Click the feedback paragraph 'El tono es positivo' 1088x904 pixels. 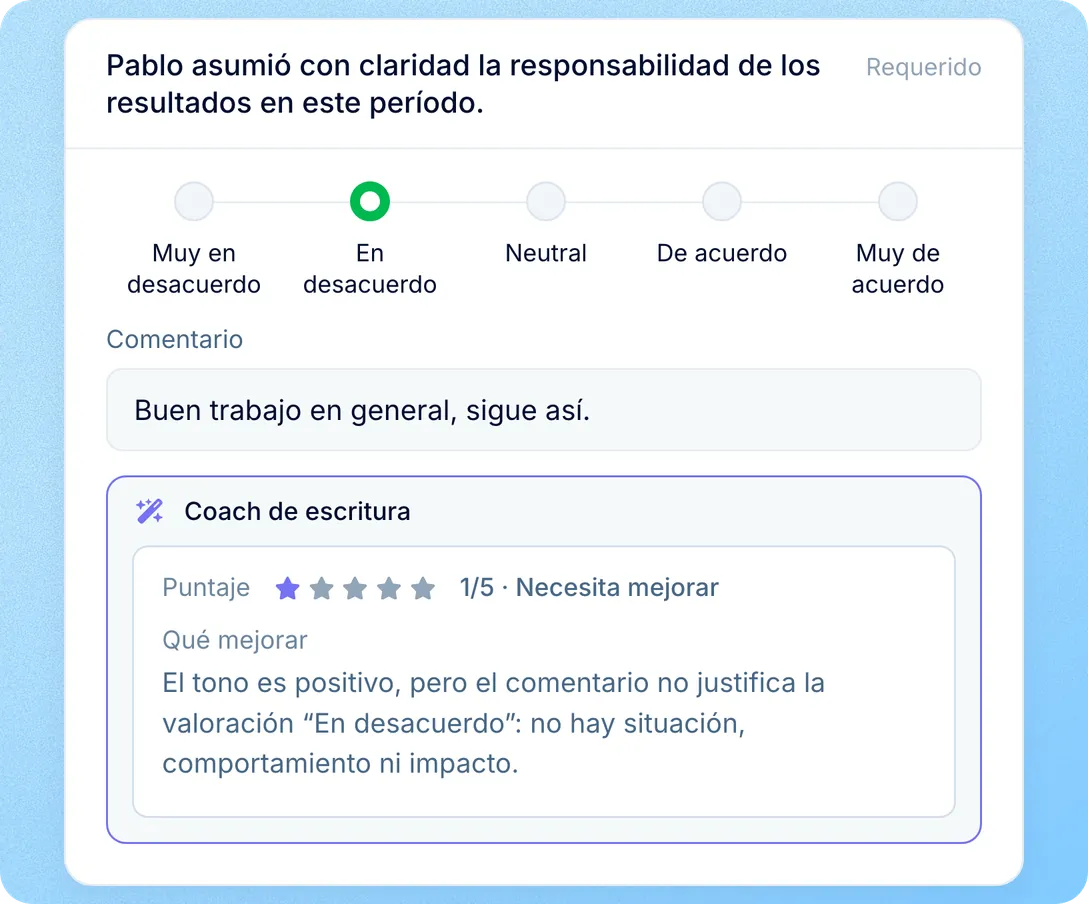coord(493,723)
